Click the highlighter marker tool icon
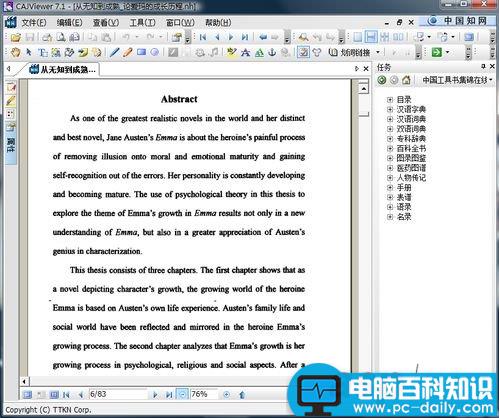499x418 pixels. click(x=231, y=52)
